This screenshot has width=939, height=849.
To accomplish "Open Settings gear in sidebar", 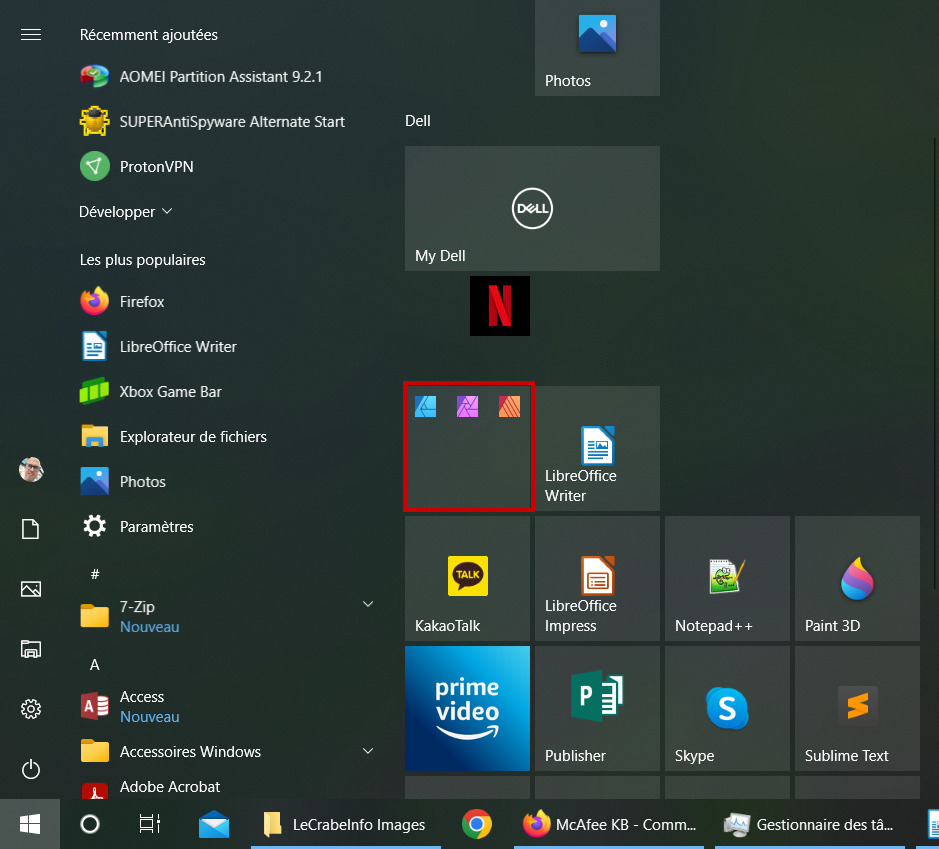I will pyautogui.click(x=31, y=709).
